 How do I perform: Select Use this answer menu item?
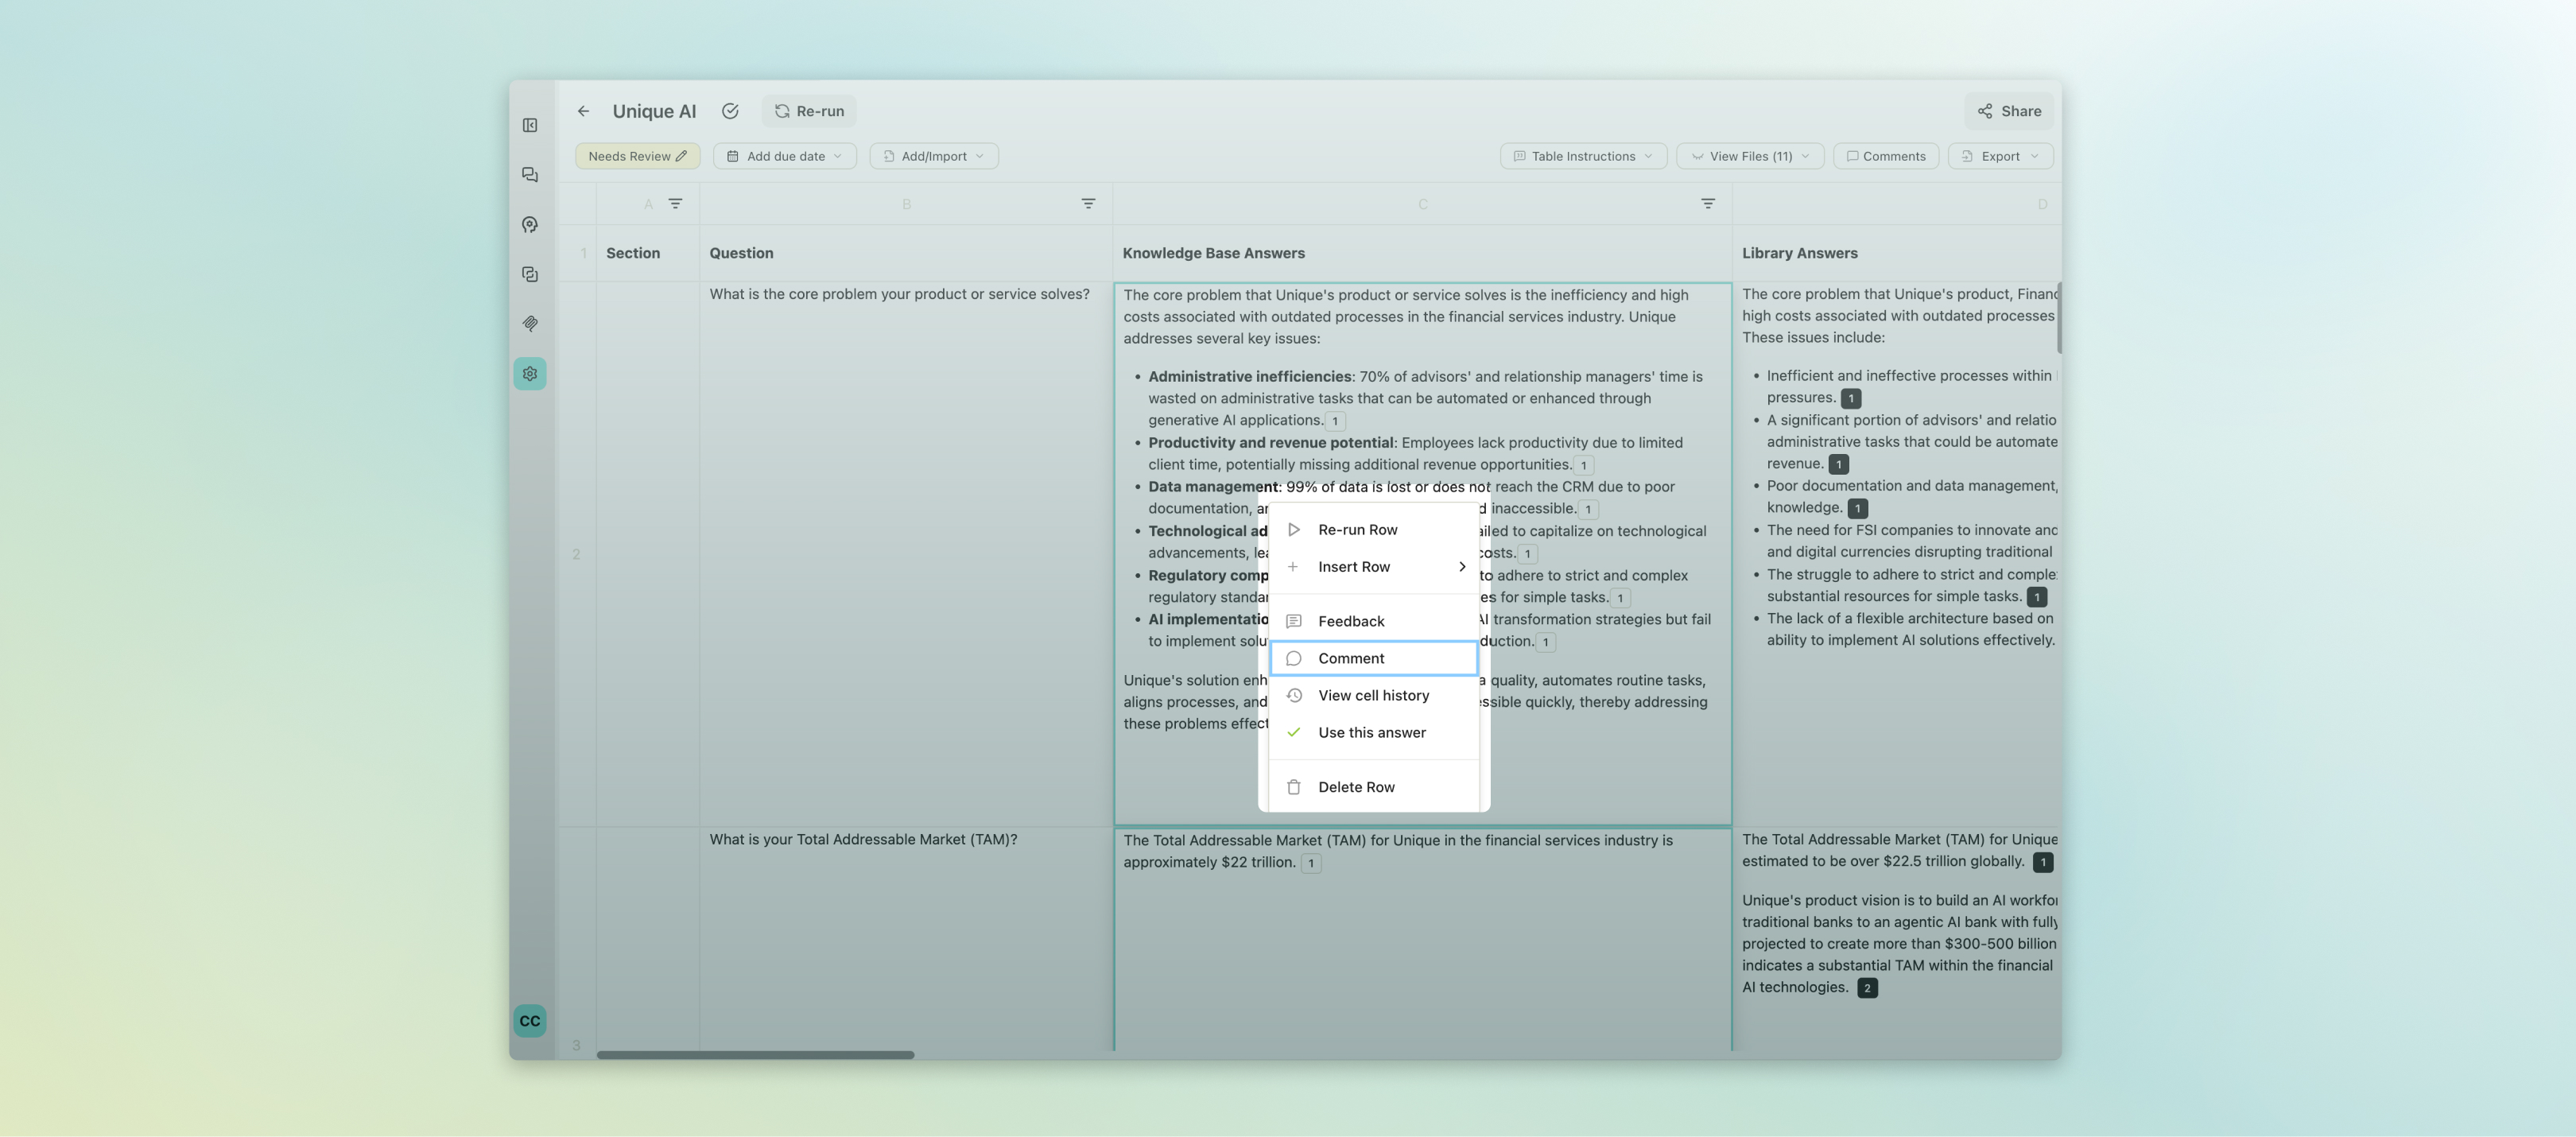coord(1374,732)
